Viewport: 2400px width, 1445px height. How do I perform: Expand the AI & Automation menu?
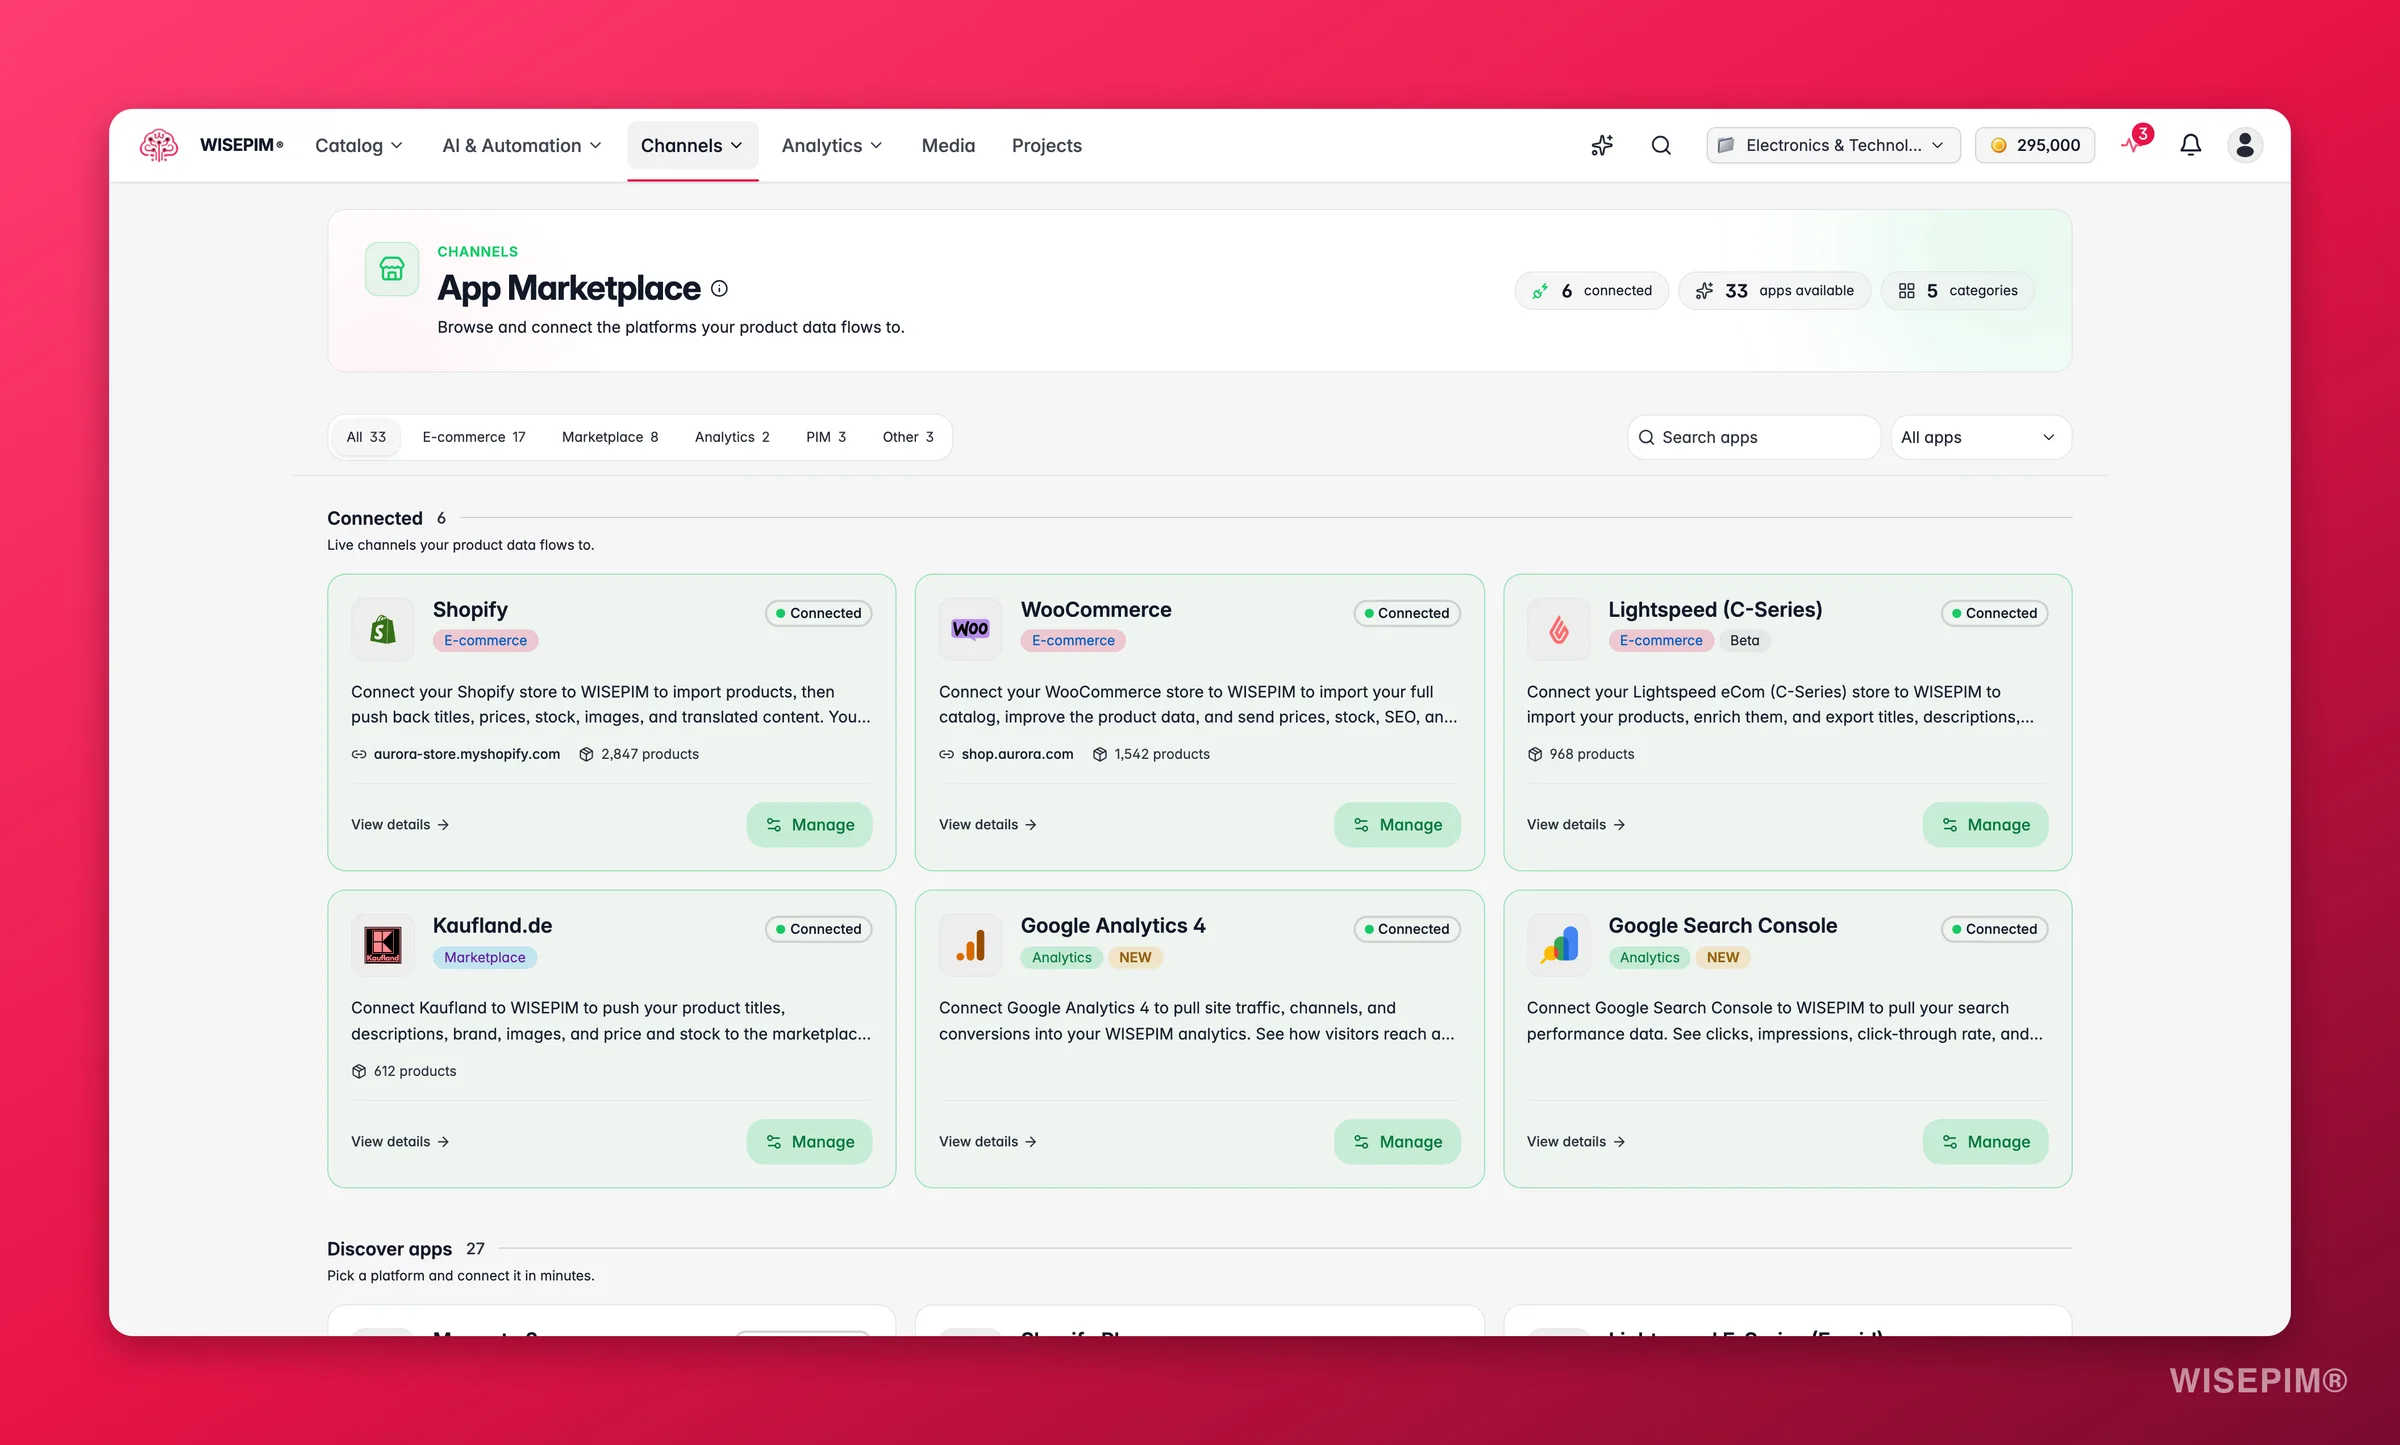coord(522,146)
